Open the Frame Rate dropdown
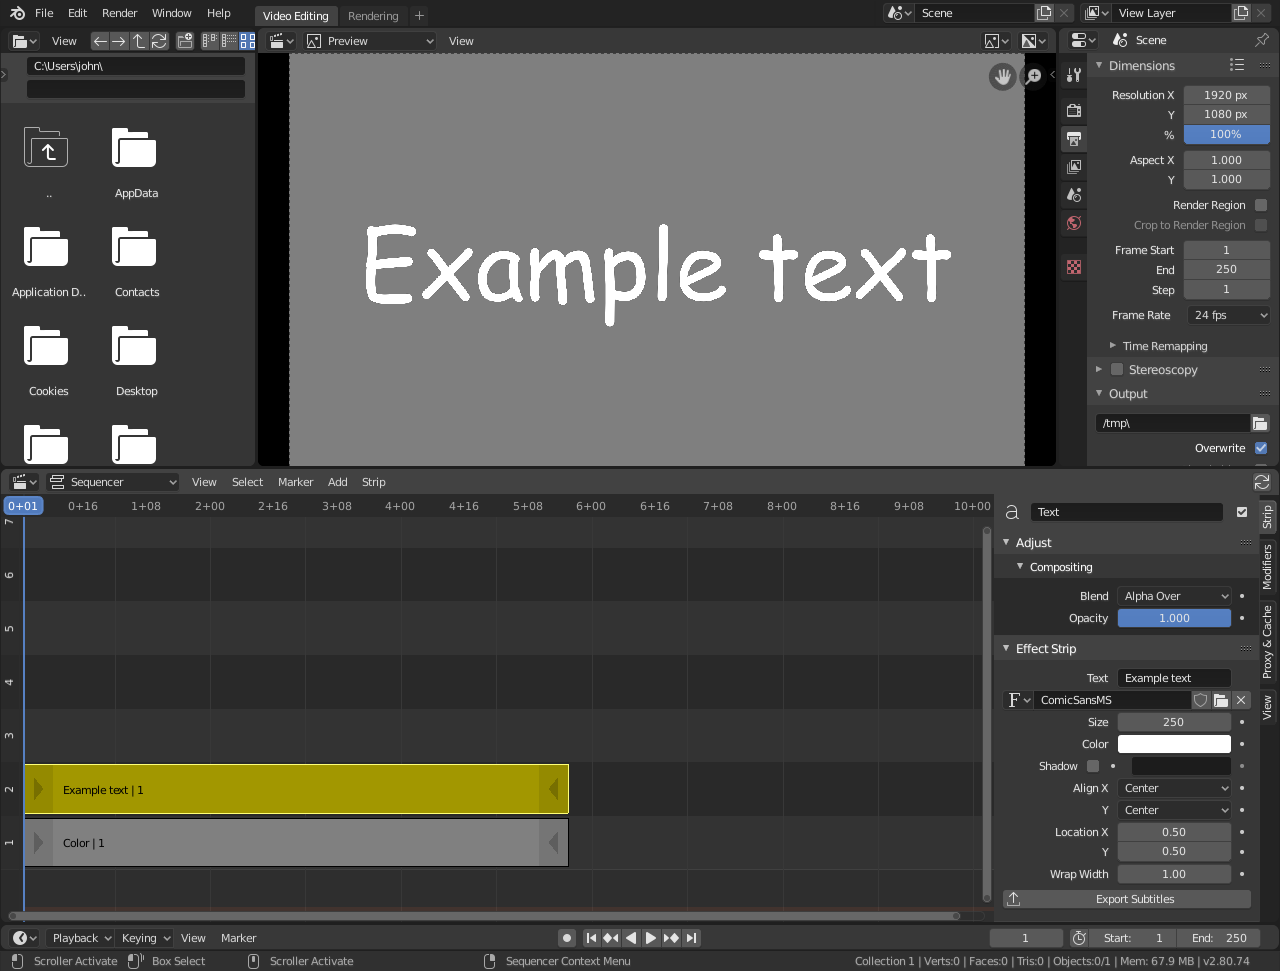 click(1228, 315)
